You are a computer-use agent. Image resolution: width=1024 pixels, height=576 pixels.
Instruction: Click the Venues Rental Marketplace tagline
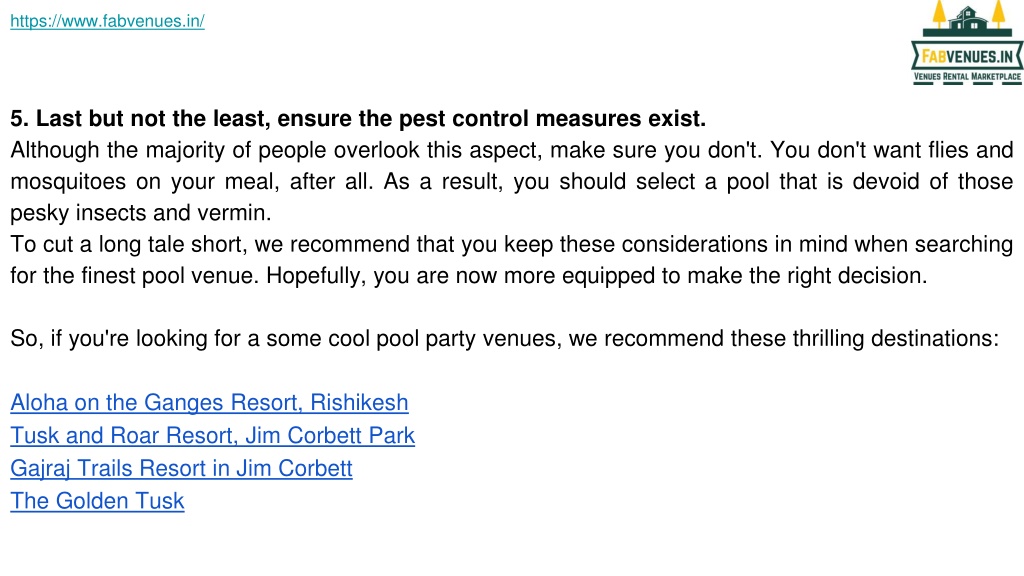tap(967, 76)
